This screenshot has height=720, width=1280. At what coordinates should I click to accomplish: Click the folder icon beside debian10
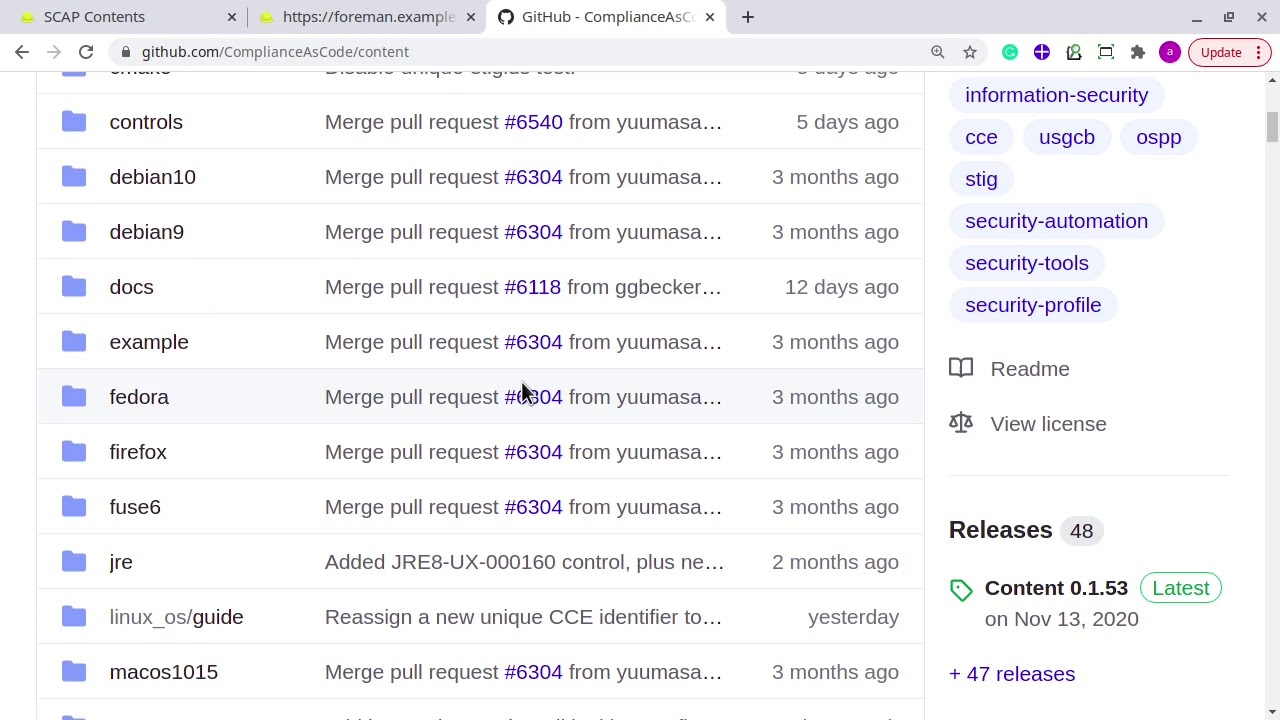[x=74, y=177]
